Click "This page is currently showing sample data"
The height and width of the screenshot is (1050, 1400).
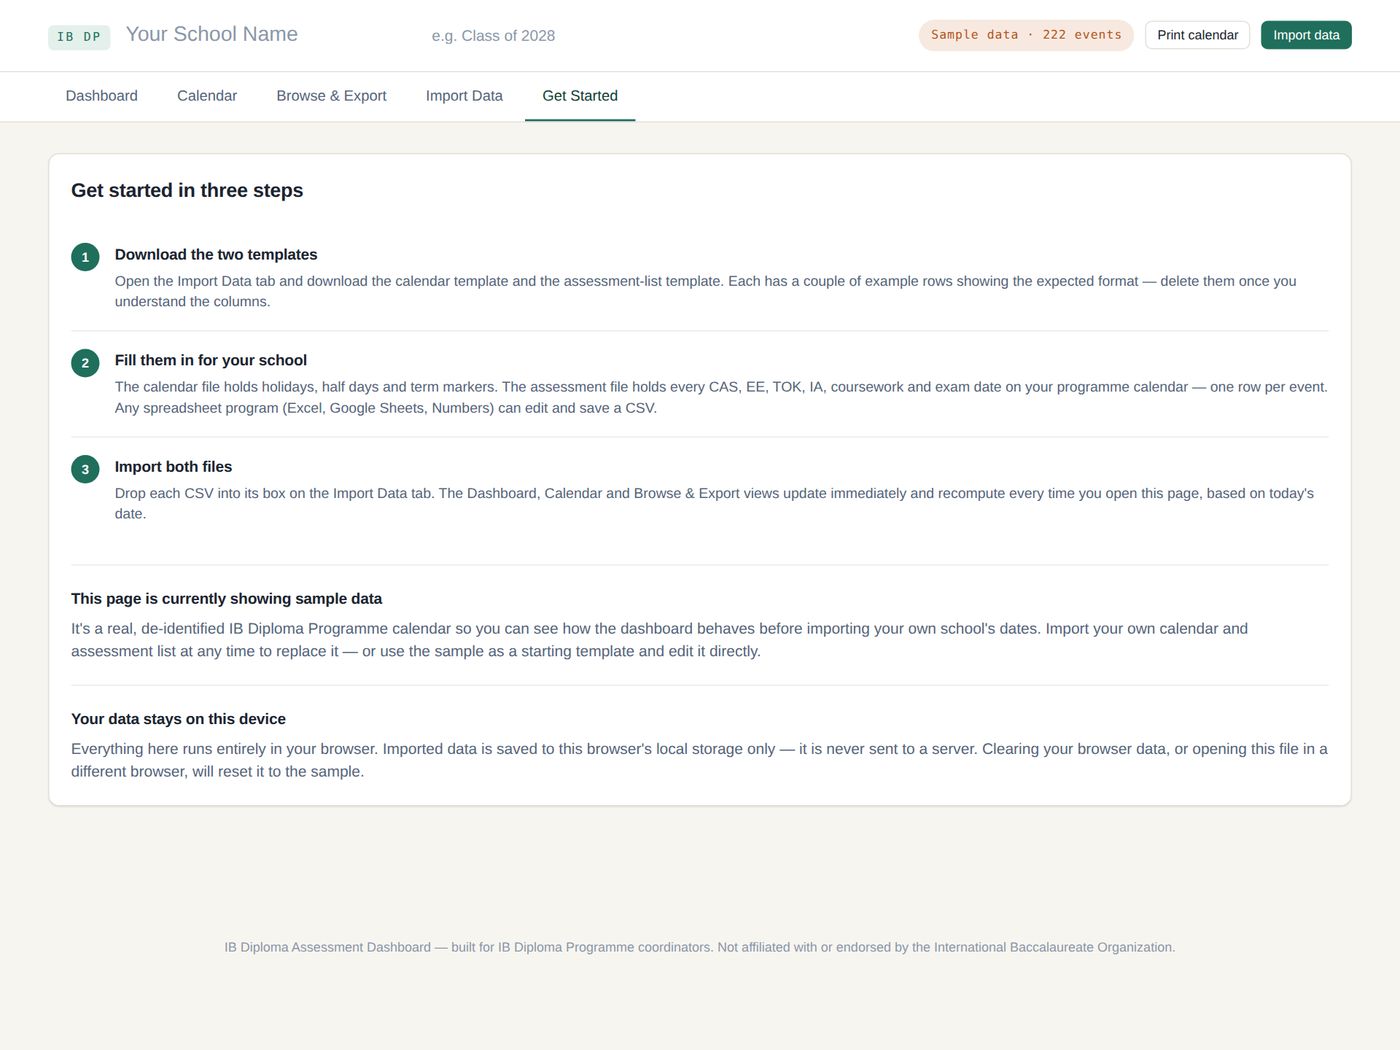point(226,599)
